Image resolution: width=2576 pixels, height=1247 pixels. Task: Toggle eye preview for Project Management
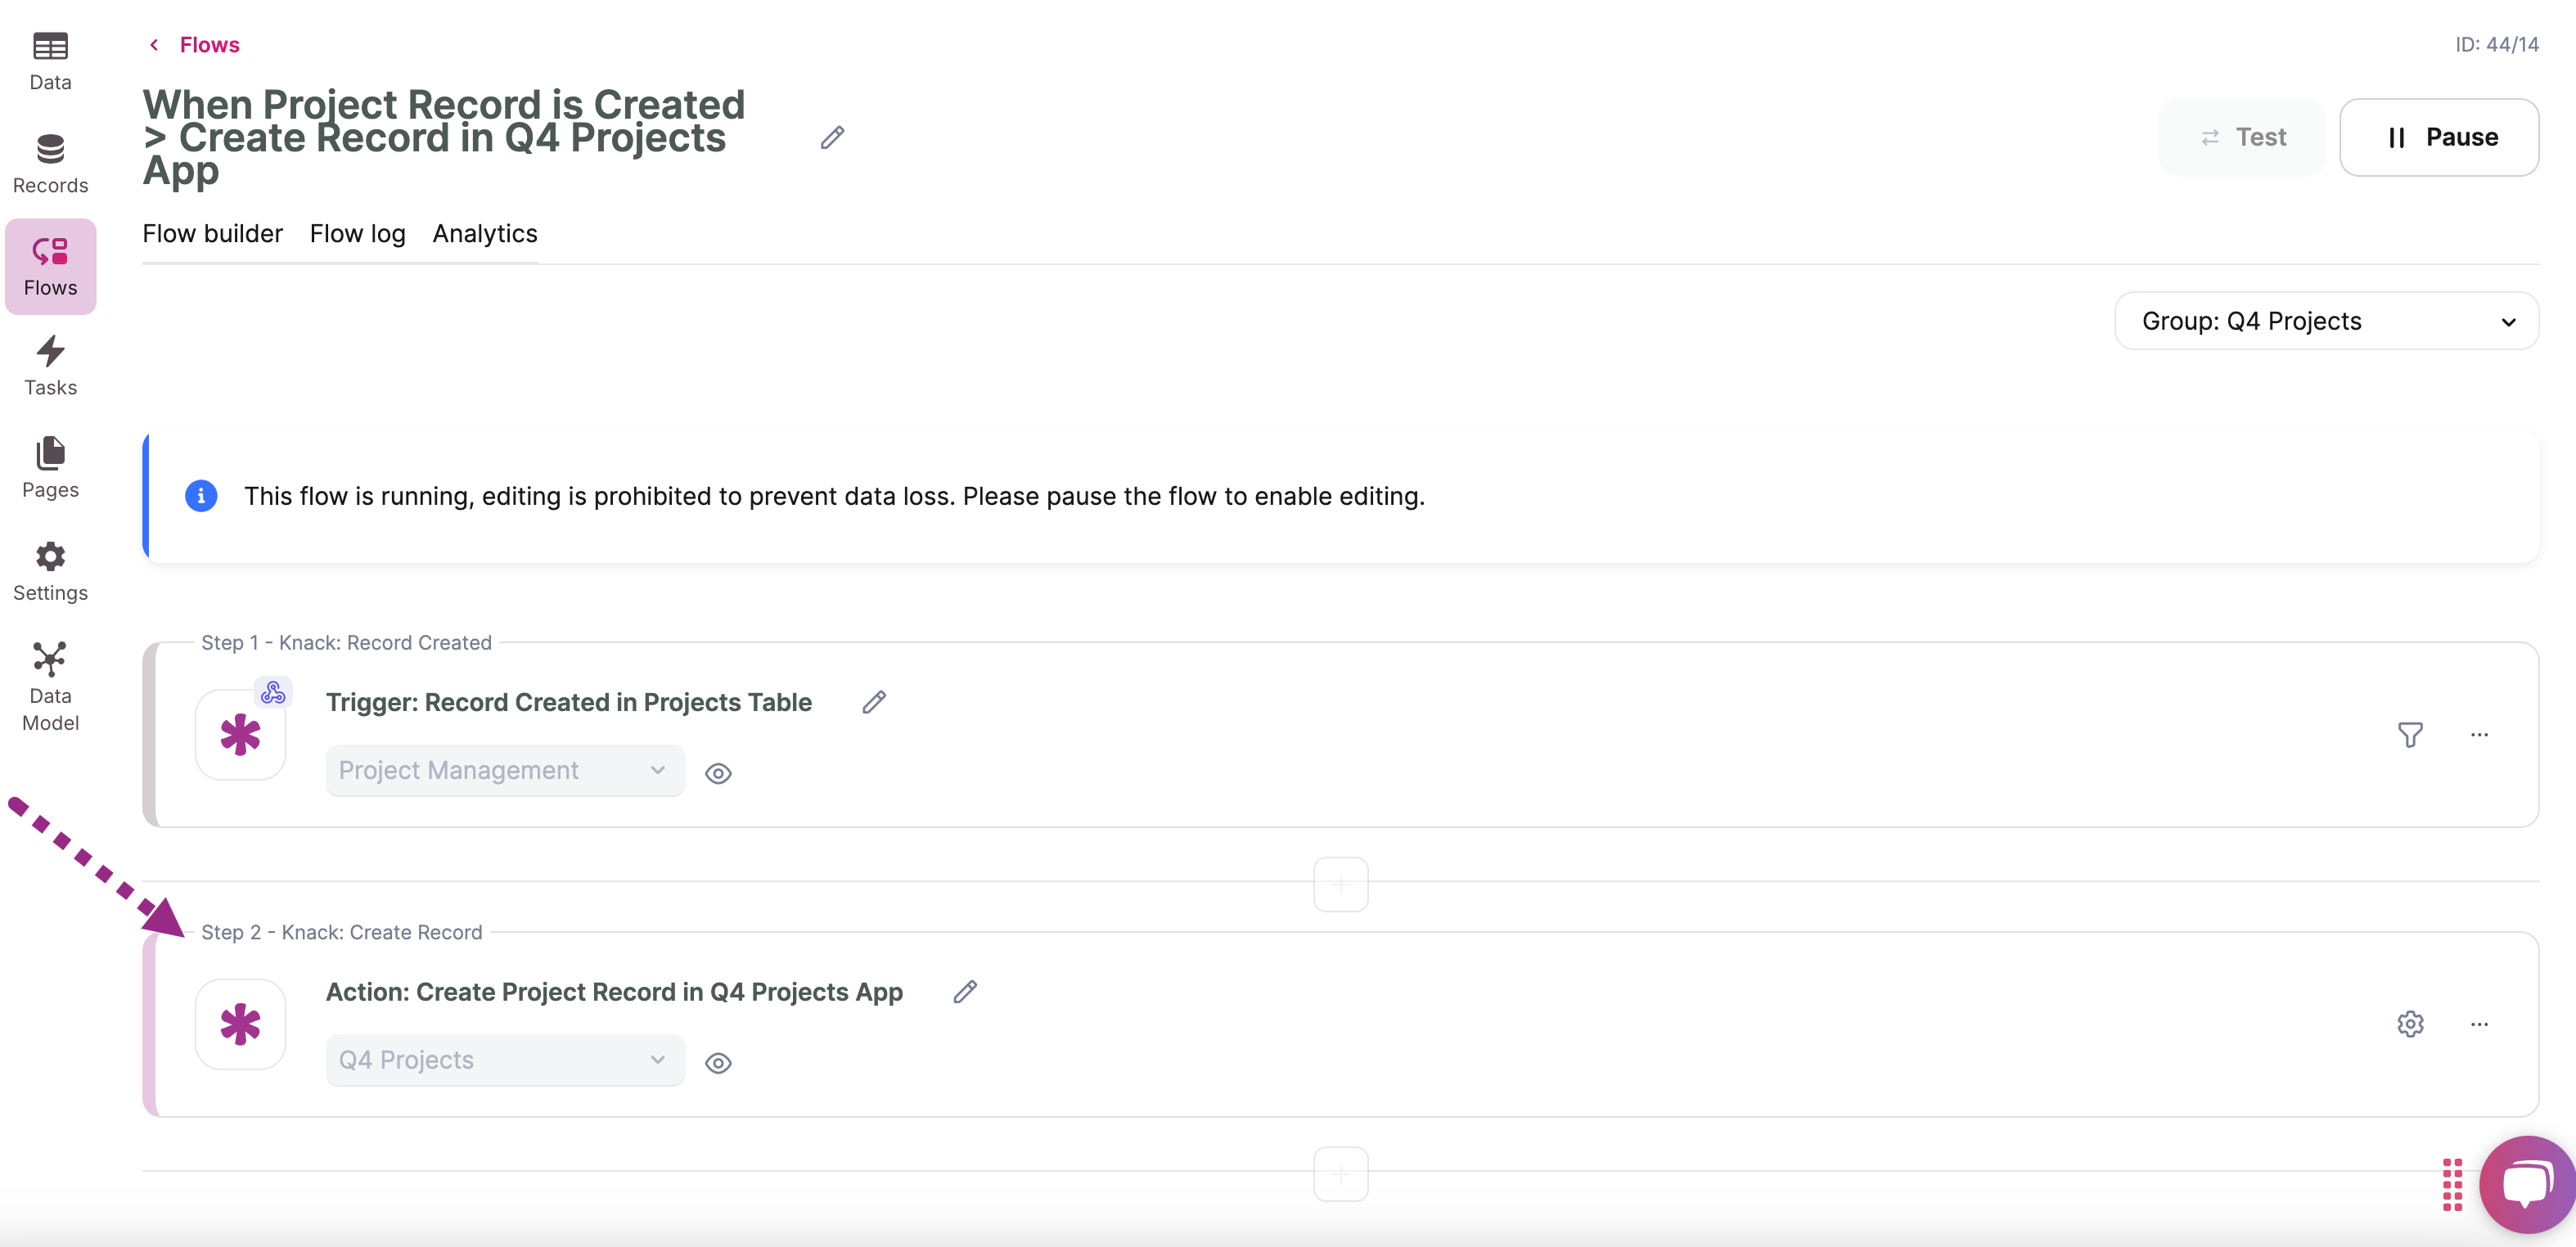tap(718, 773)
